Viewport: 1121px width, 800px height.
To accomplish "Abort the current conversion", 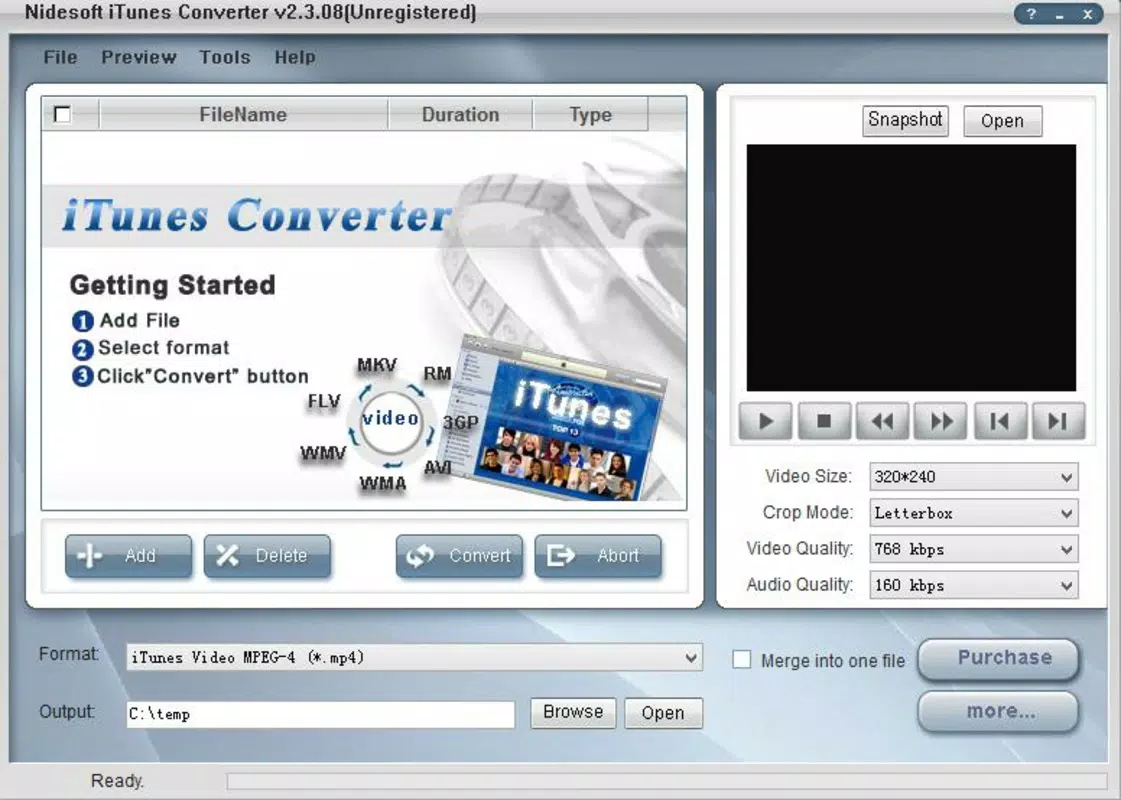I will (598, 555).
